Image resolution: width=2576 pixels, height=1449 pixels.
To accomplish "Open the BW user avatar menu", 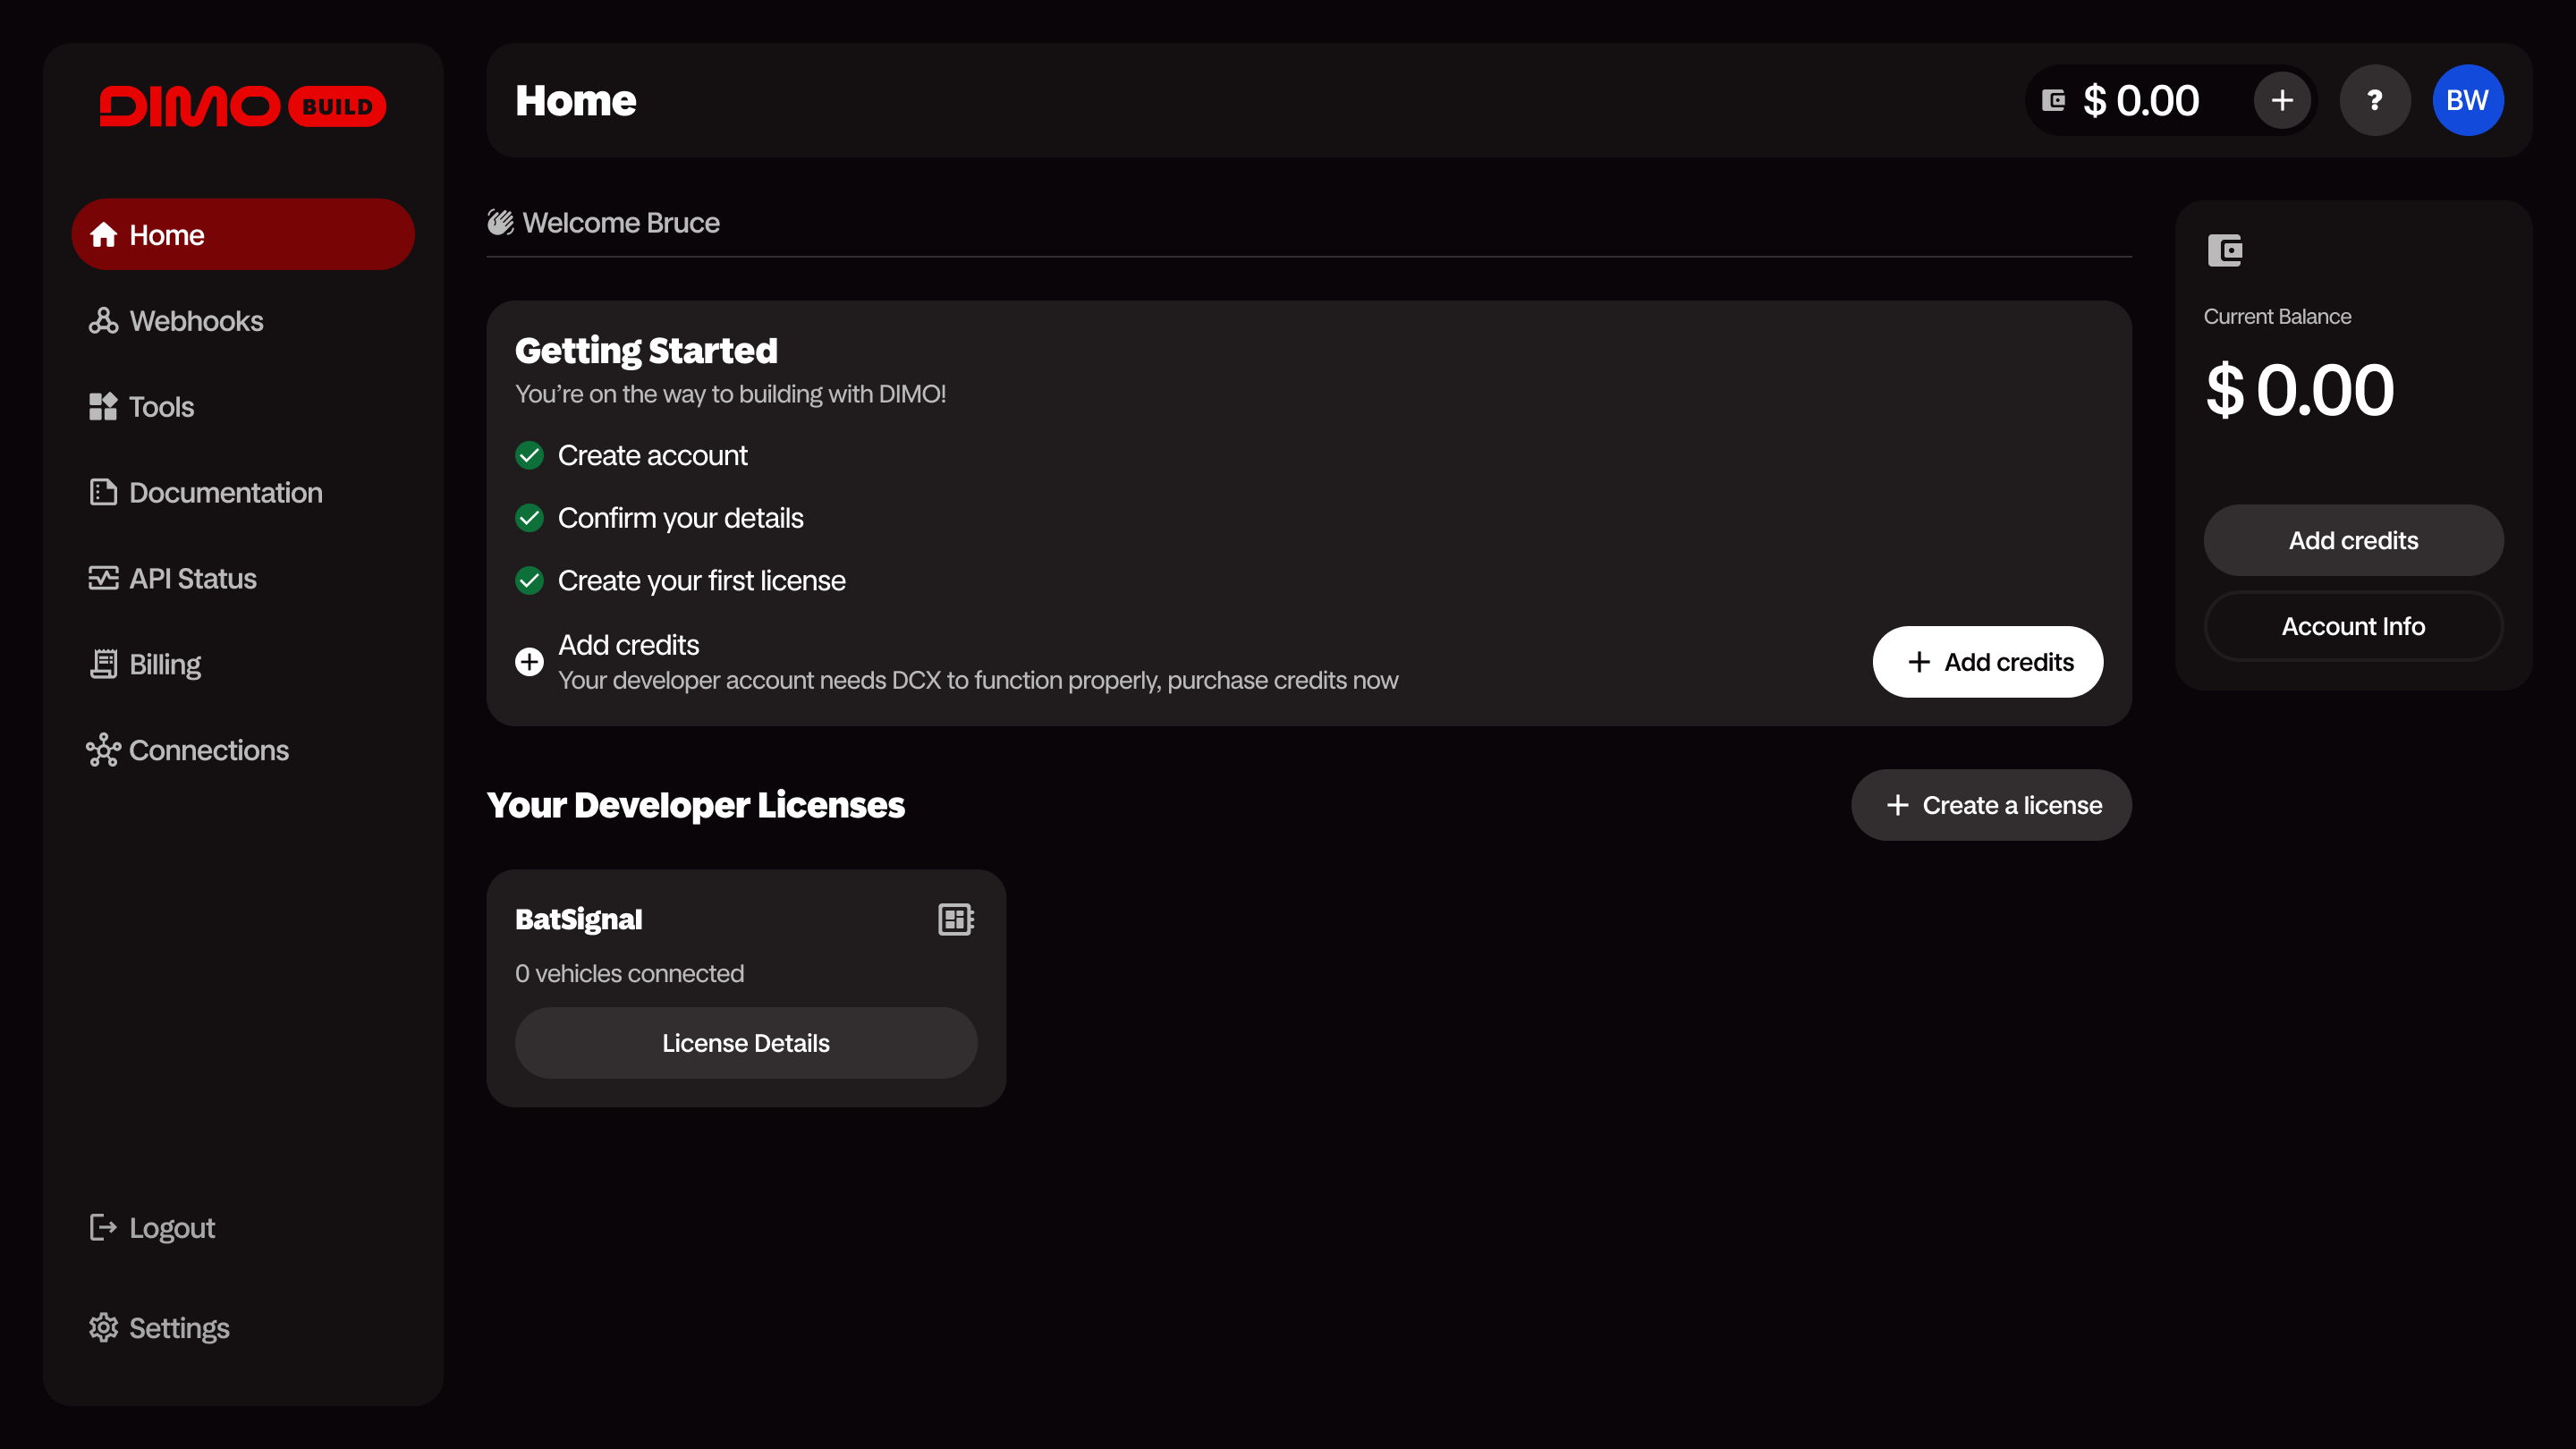I will pyautogui.click(x=2467, y=100).
